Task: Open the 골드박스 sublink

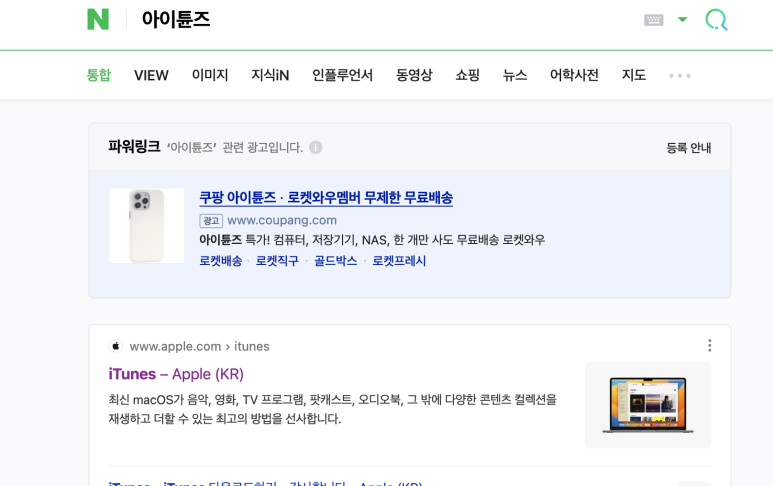Action: (335, 261)
